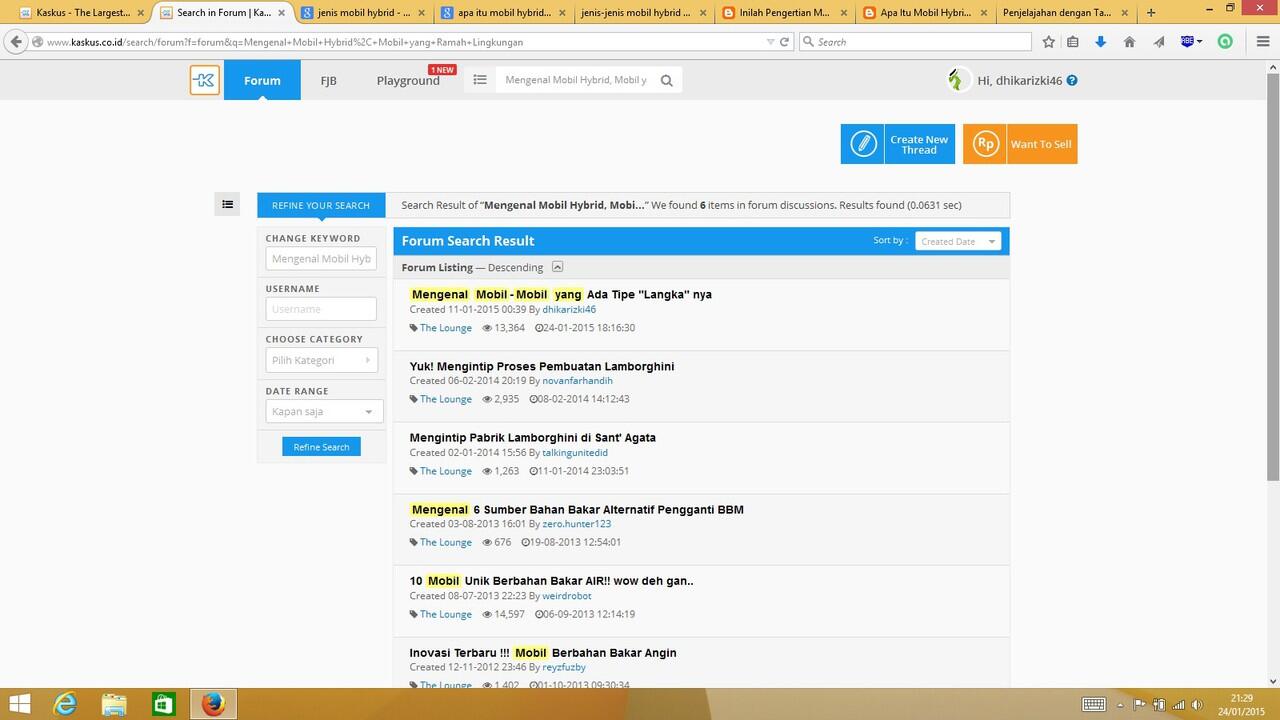The image size is (1280, 720).
Task: Click the Change Keyword input field
Action: [321, 259]
